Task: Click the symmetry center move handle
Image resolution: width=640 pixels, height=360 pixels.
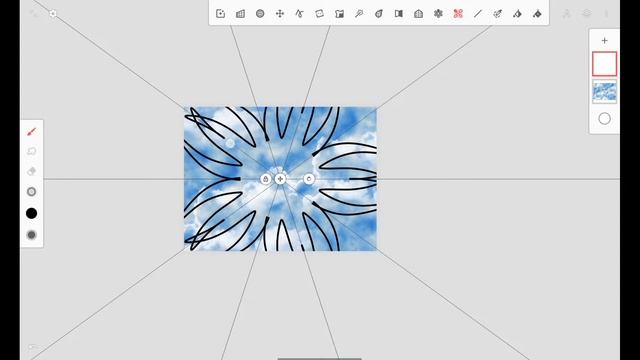Action: (x=280, y=179)
